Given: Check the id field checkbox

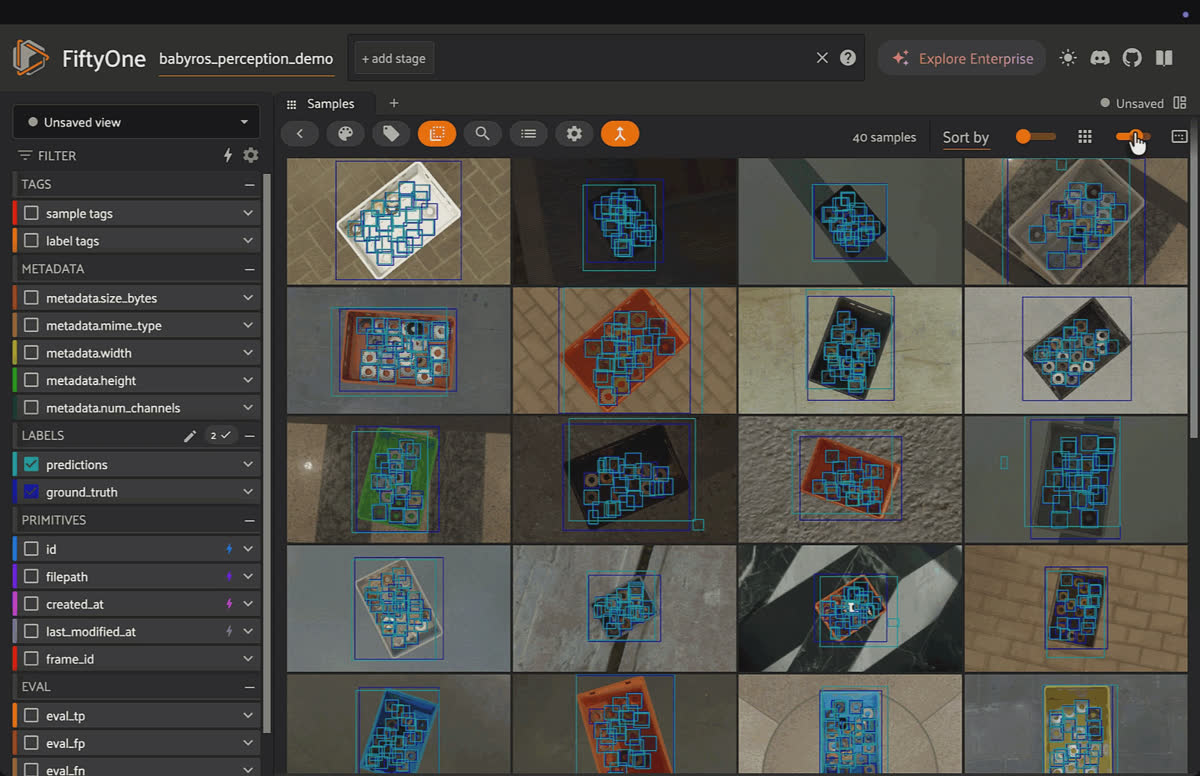Looking at the screenshot, I should [x=31, y=549].
